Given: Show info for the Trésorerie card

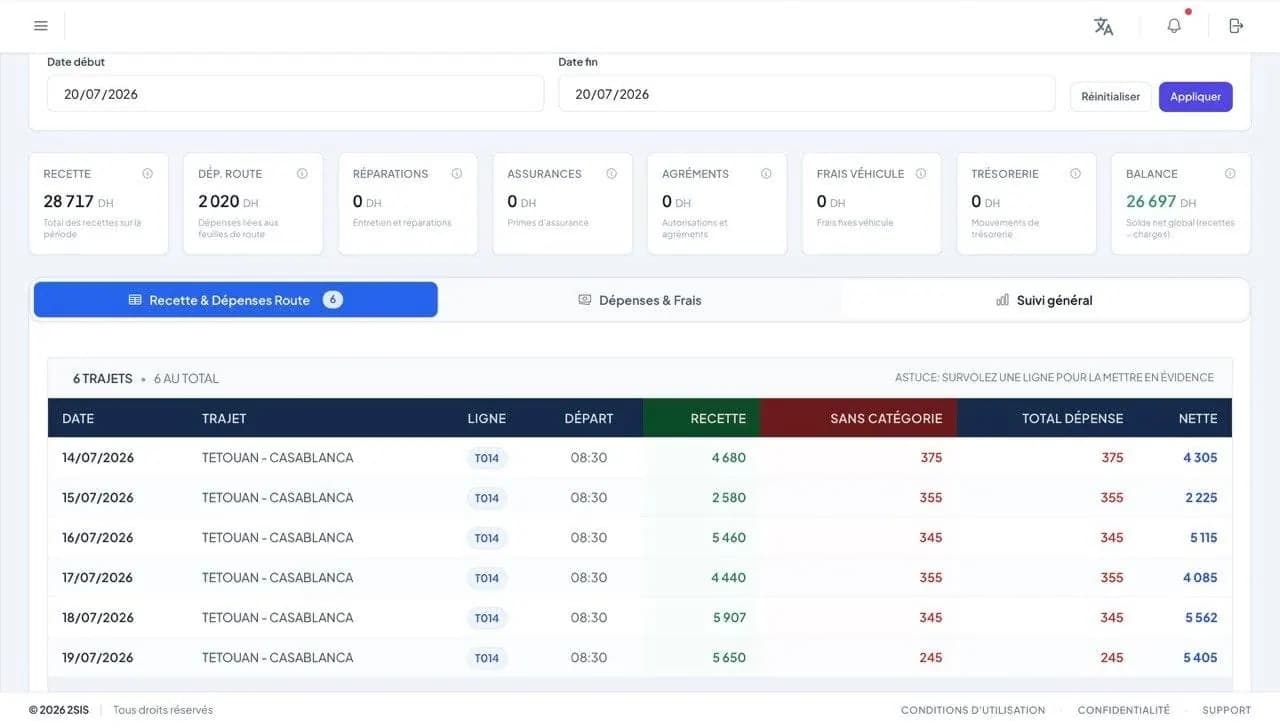Looking at the screenshot, I should click(1075, 174).
